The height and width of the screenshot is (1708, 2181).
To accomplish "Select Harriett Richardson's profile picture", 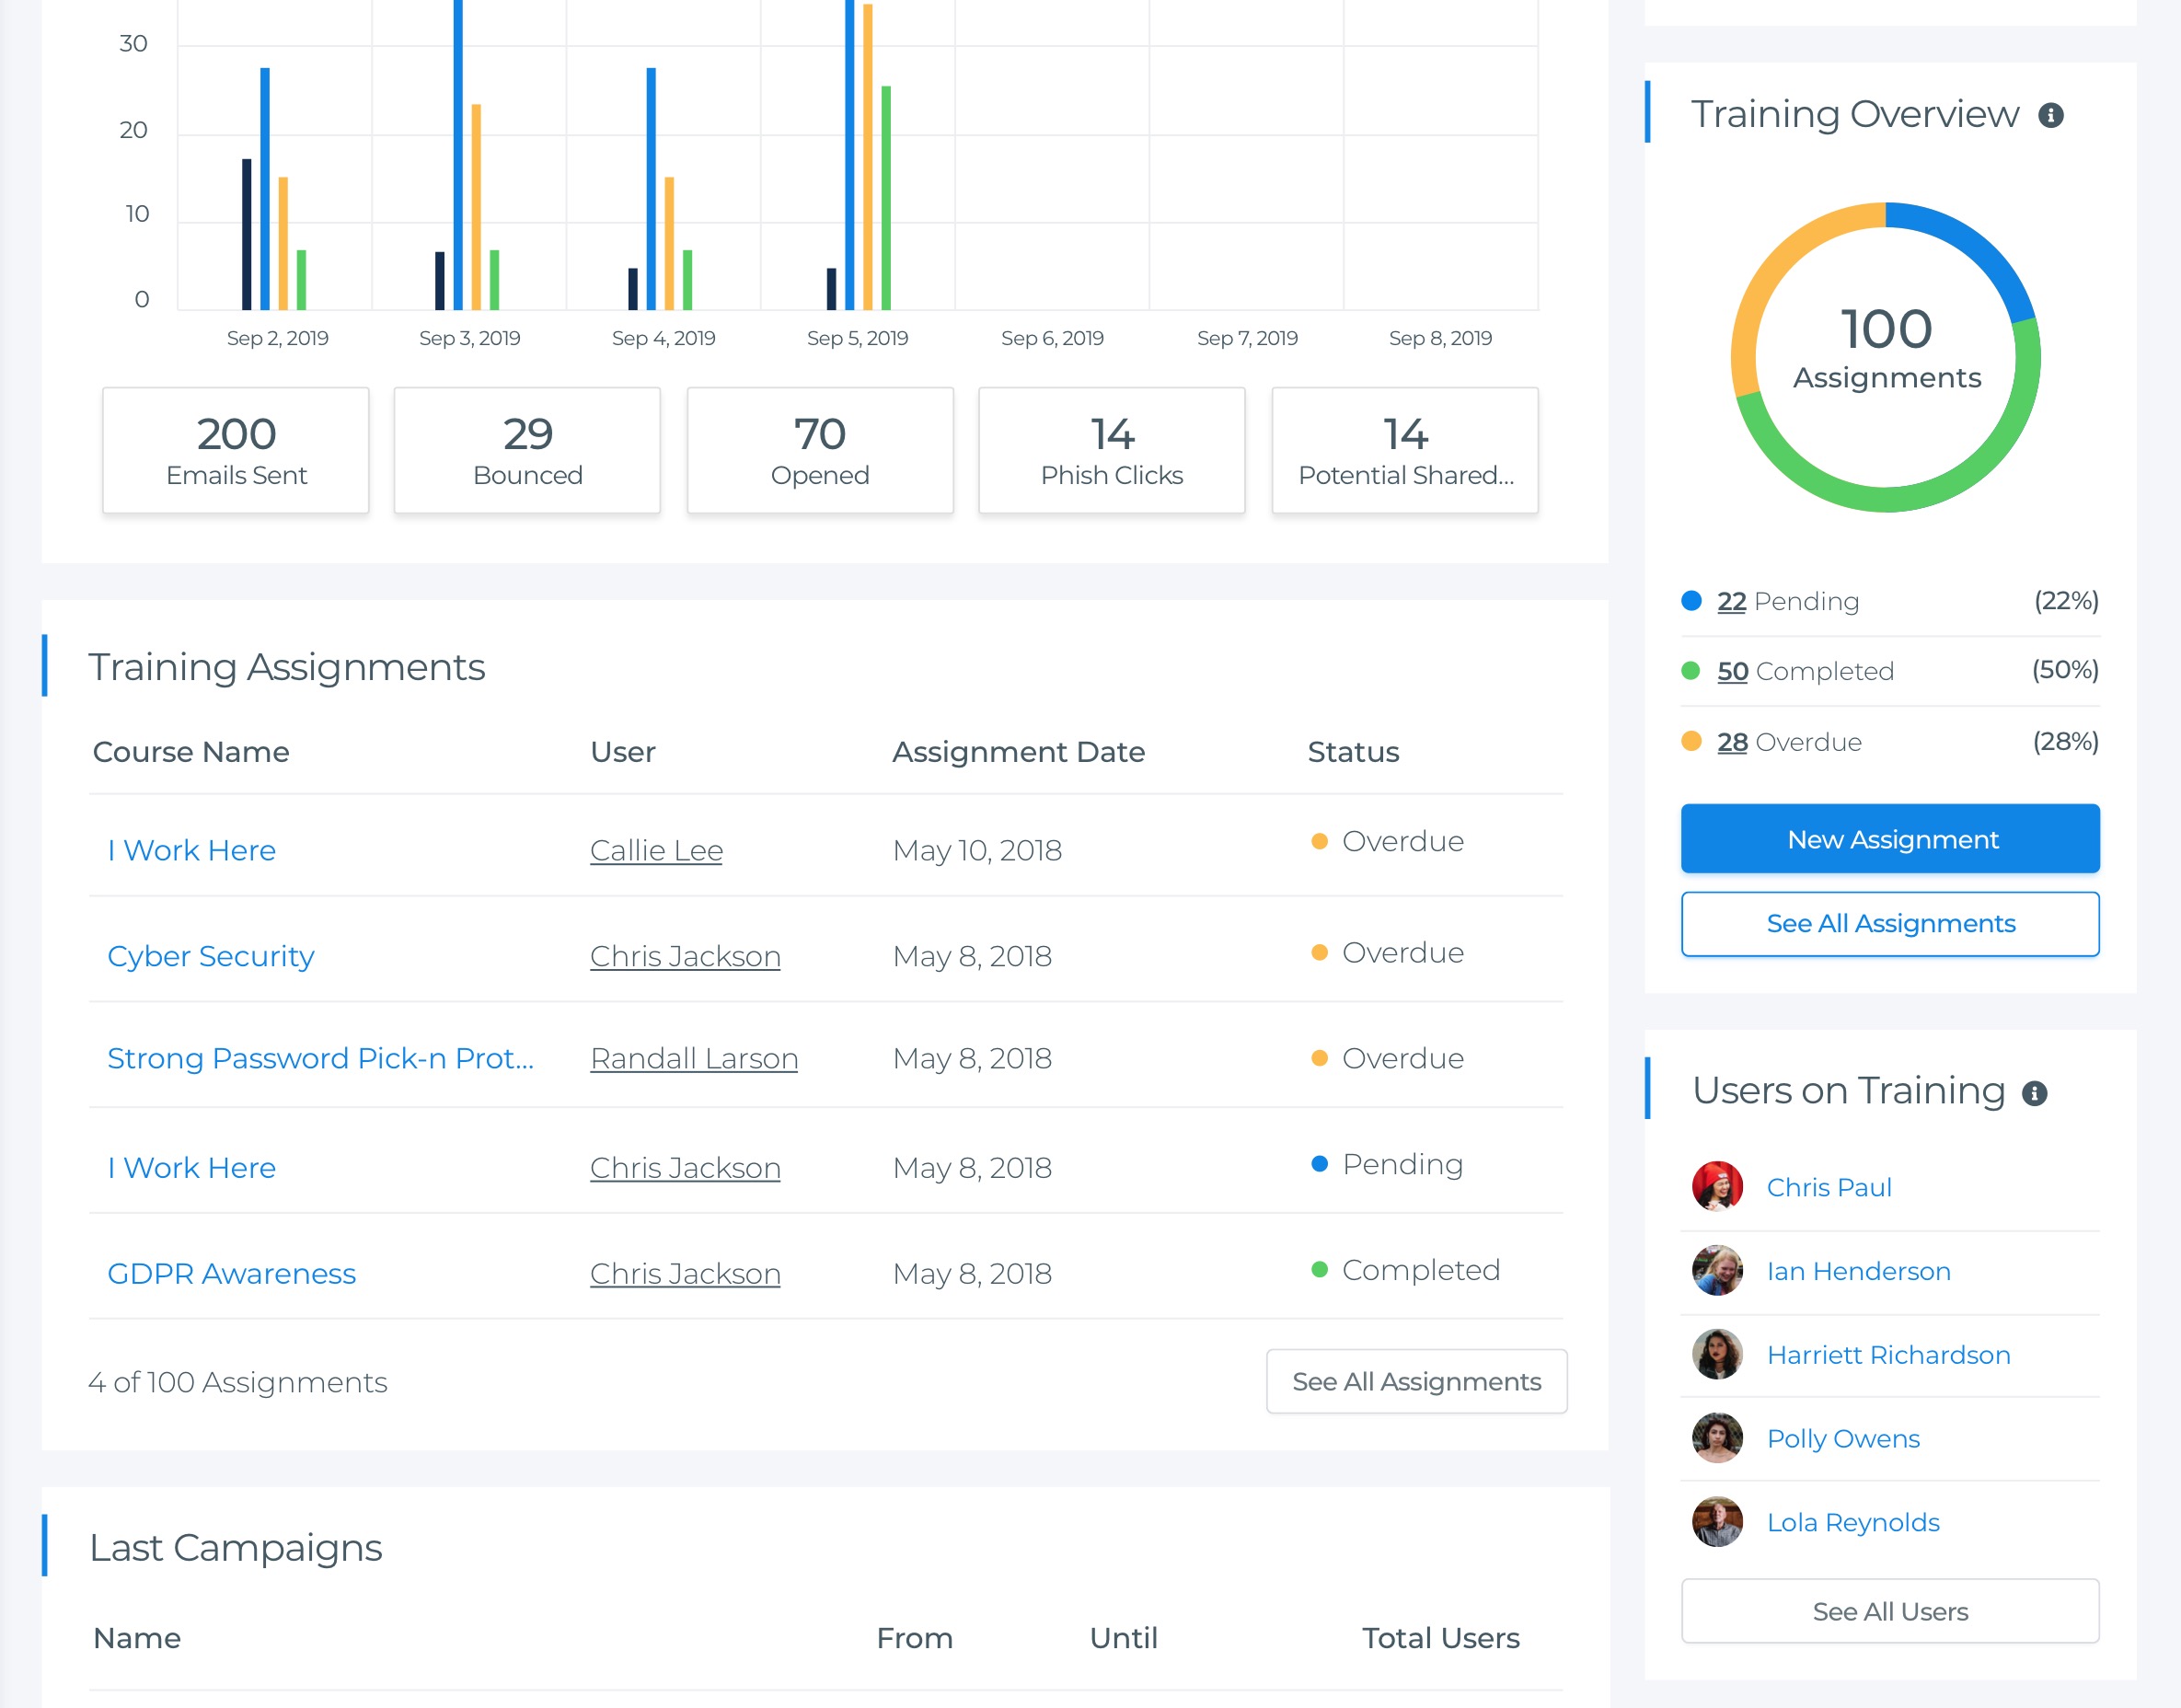I will pyautogui.click(x=1717, y=1354).
